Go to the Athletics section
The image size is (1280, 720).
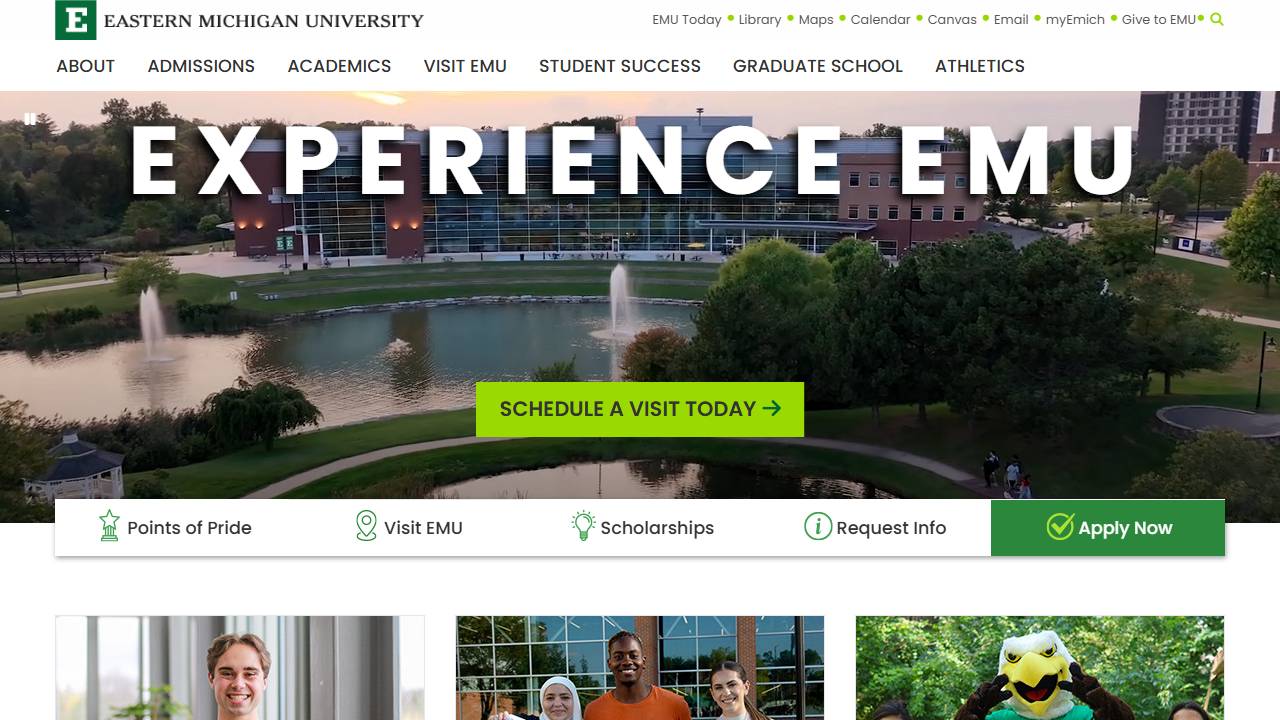click(980, 66)
